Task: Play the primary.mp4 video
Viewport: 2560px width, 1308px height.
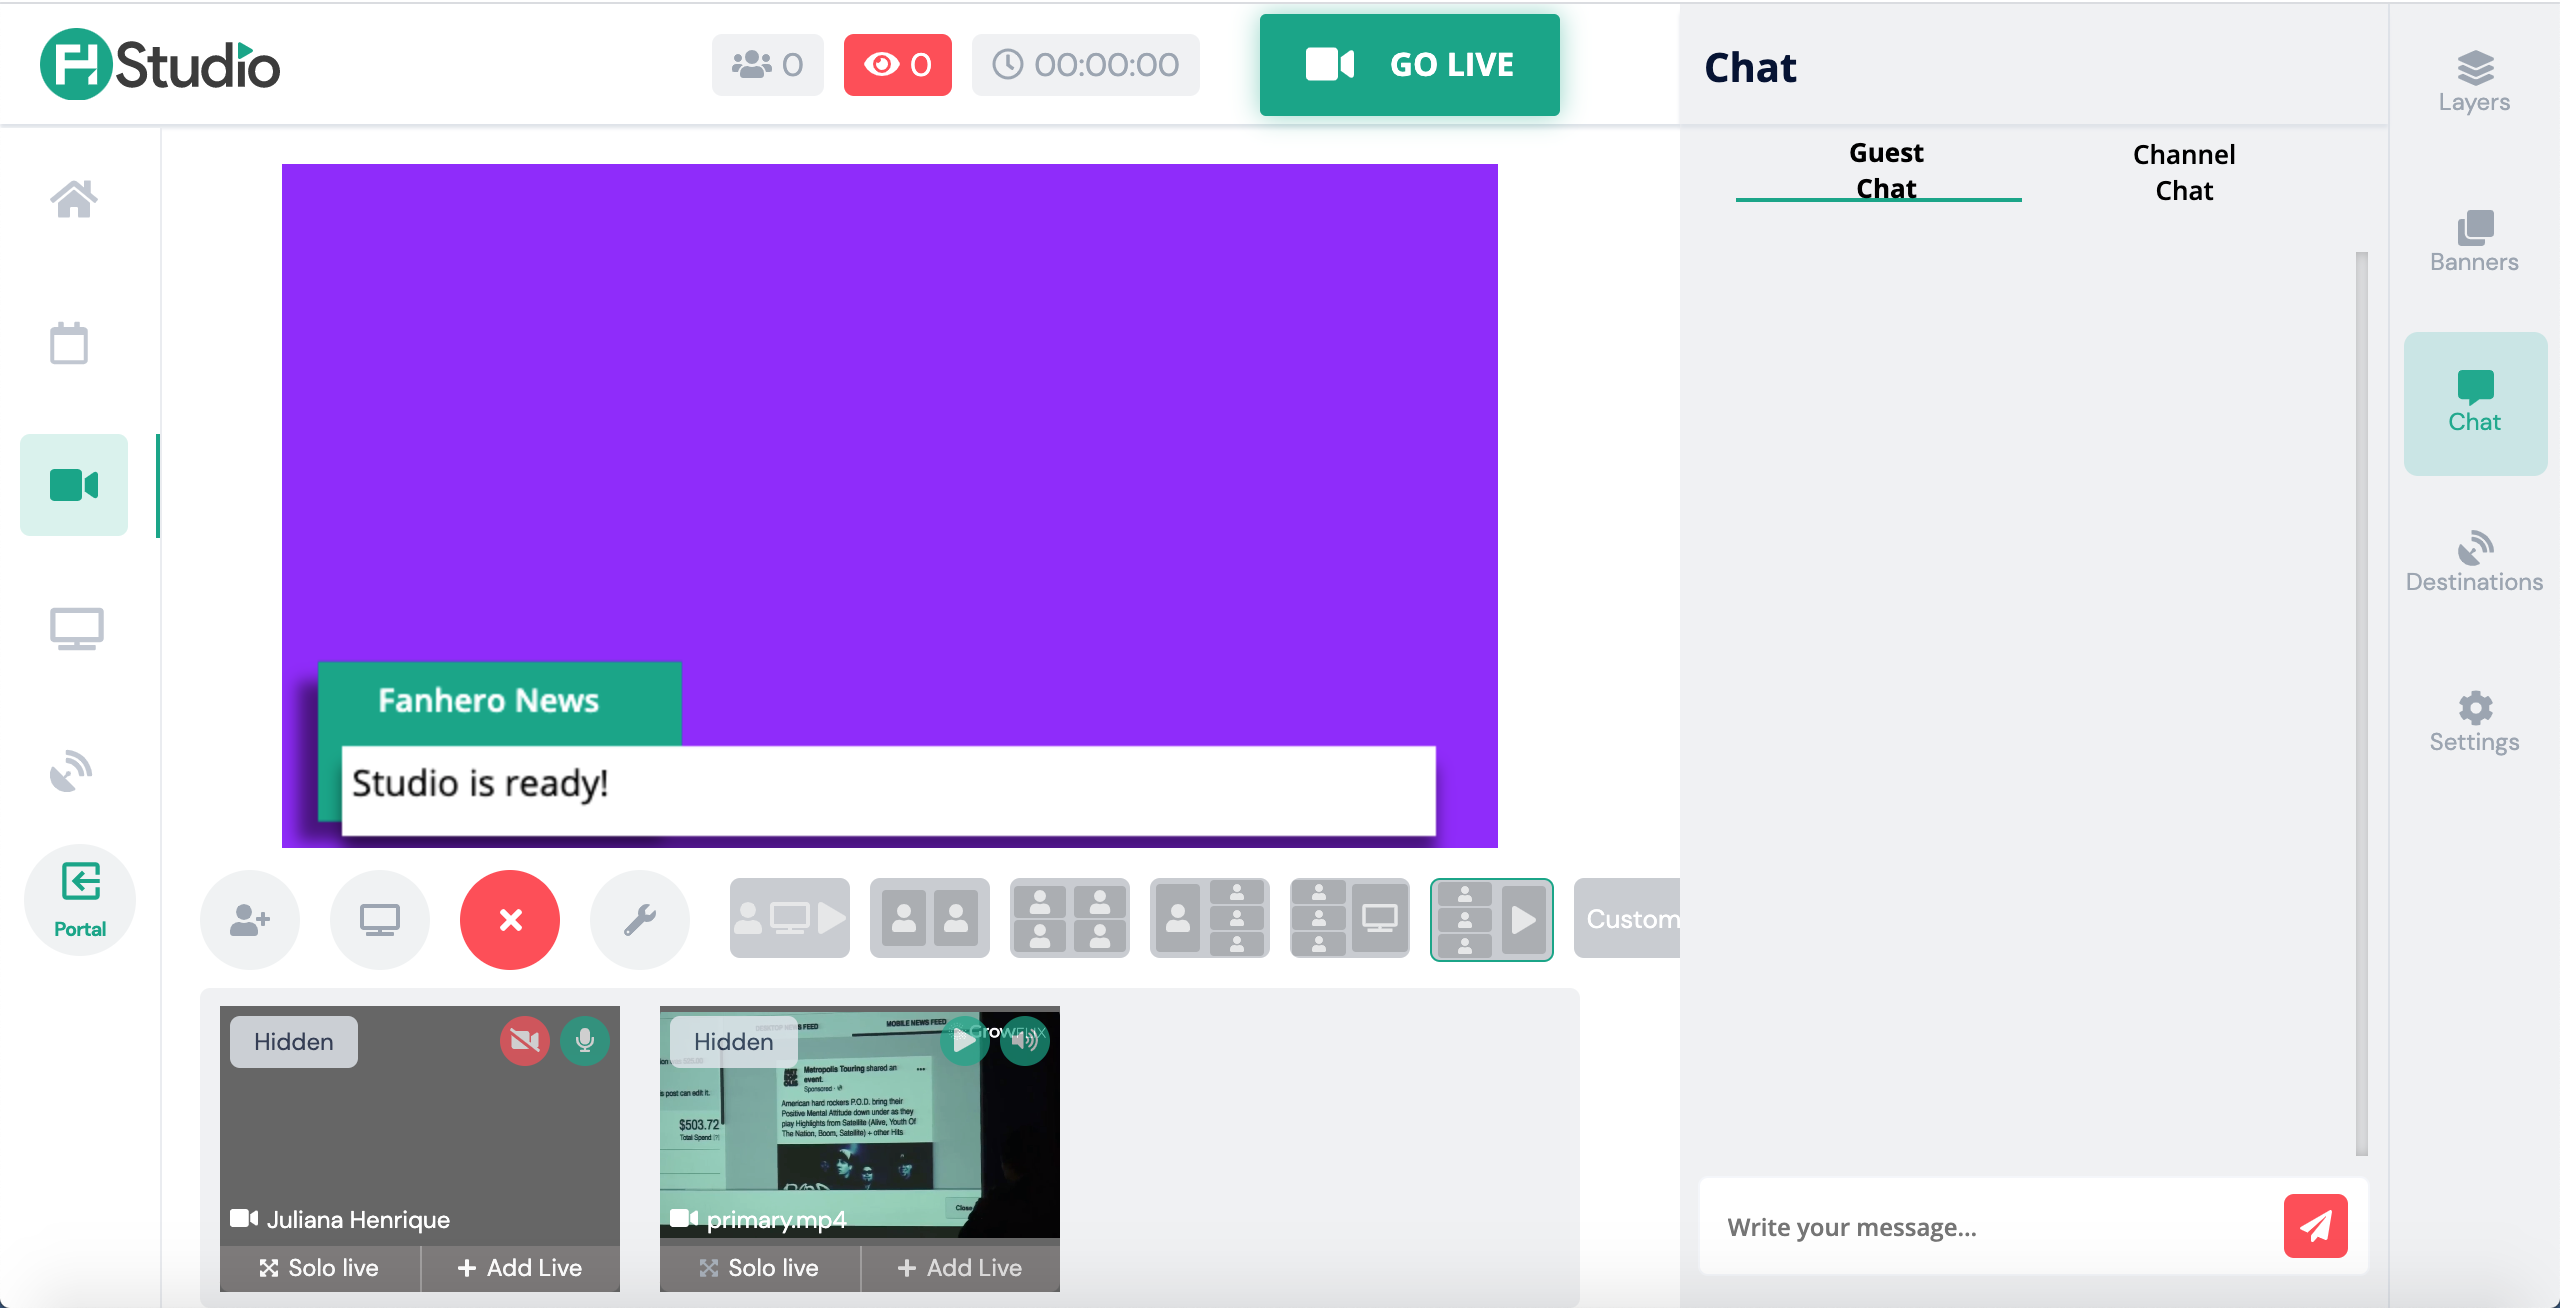Action: click(x=964, y=1041)
